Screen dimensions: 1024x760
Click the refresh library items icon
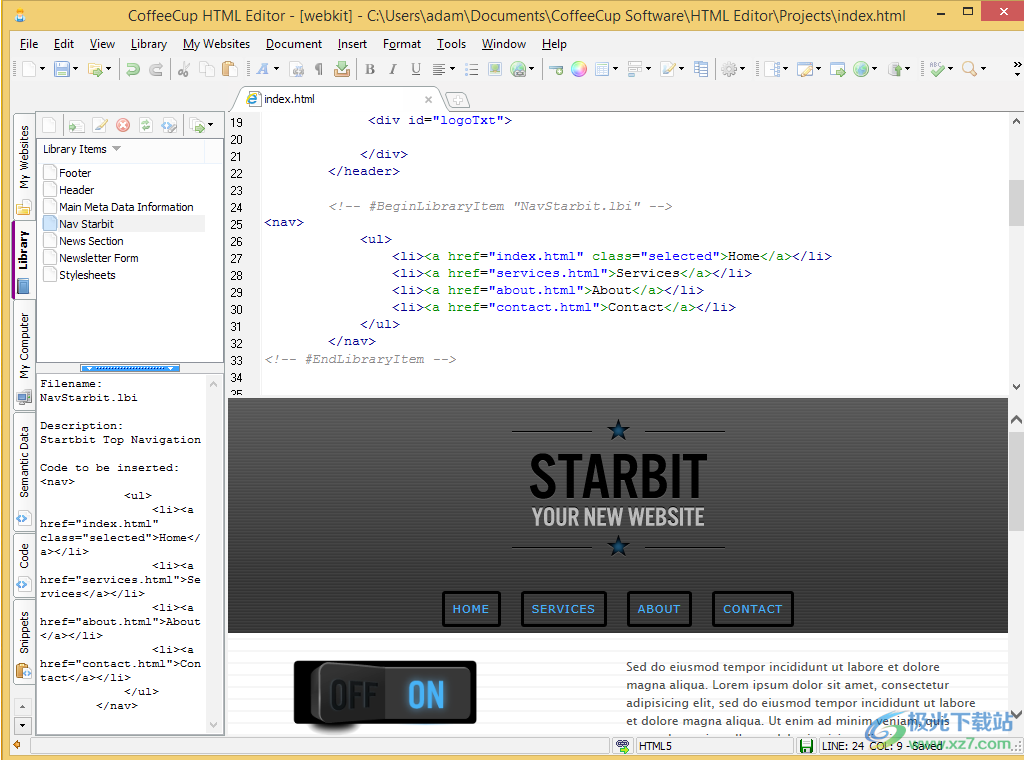coord(146,125)
